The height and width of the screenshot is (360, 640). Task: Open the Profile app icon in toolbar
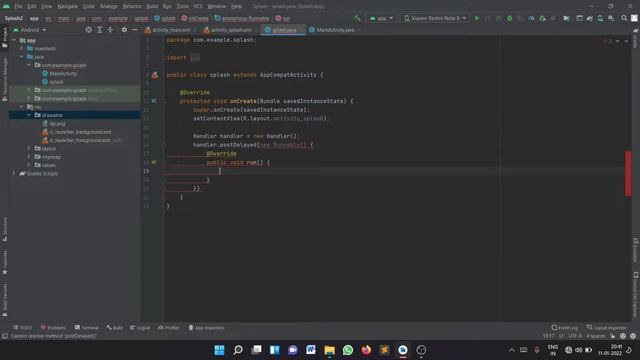(531, 18)
